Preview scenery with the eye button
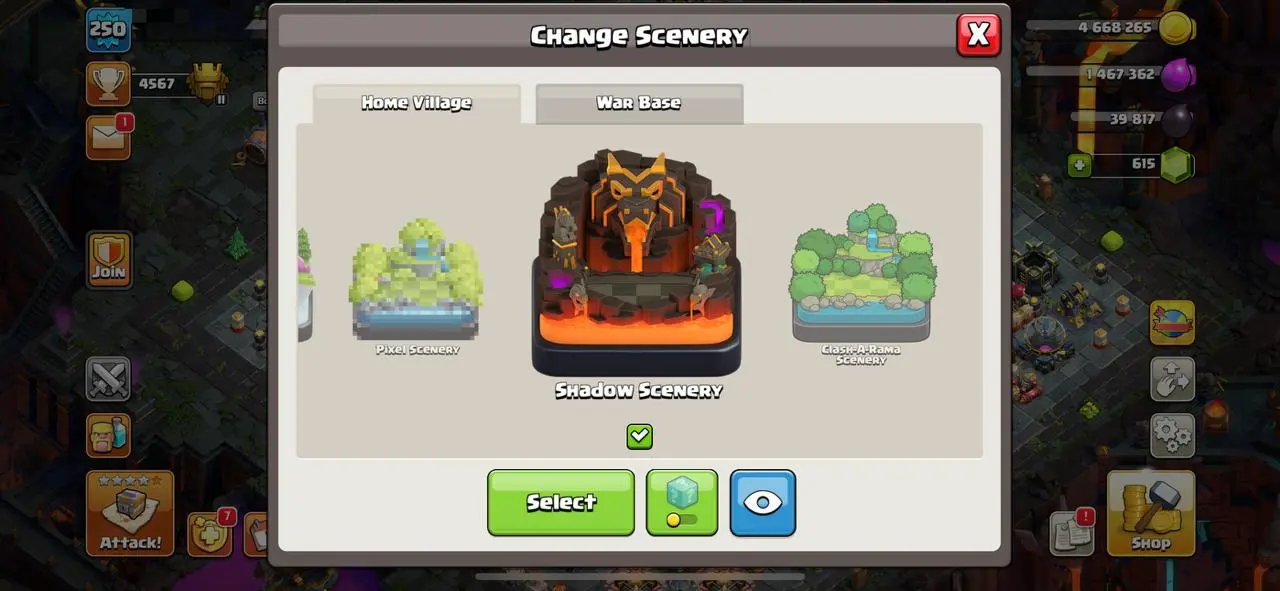Image resolution: width=1280 pixels, height=591 pixels. tap(763, 502)
